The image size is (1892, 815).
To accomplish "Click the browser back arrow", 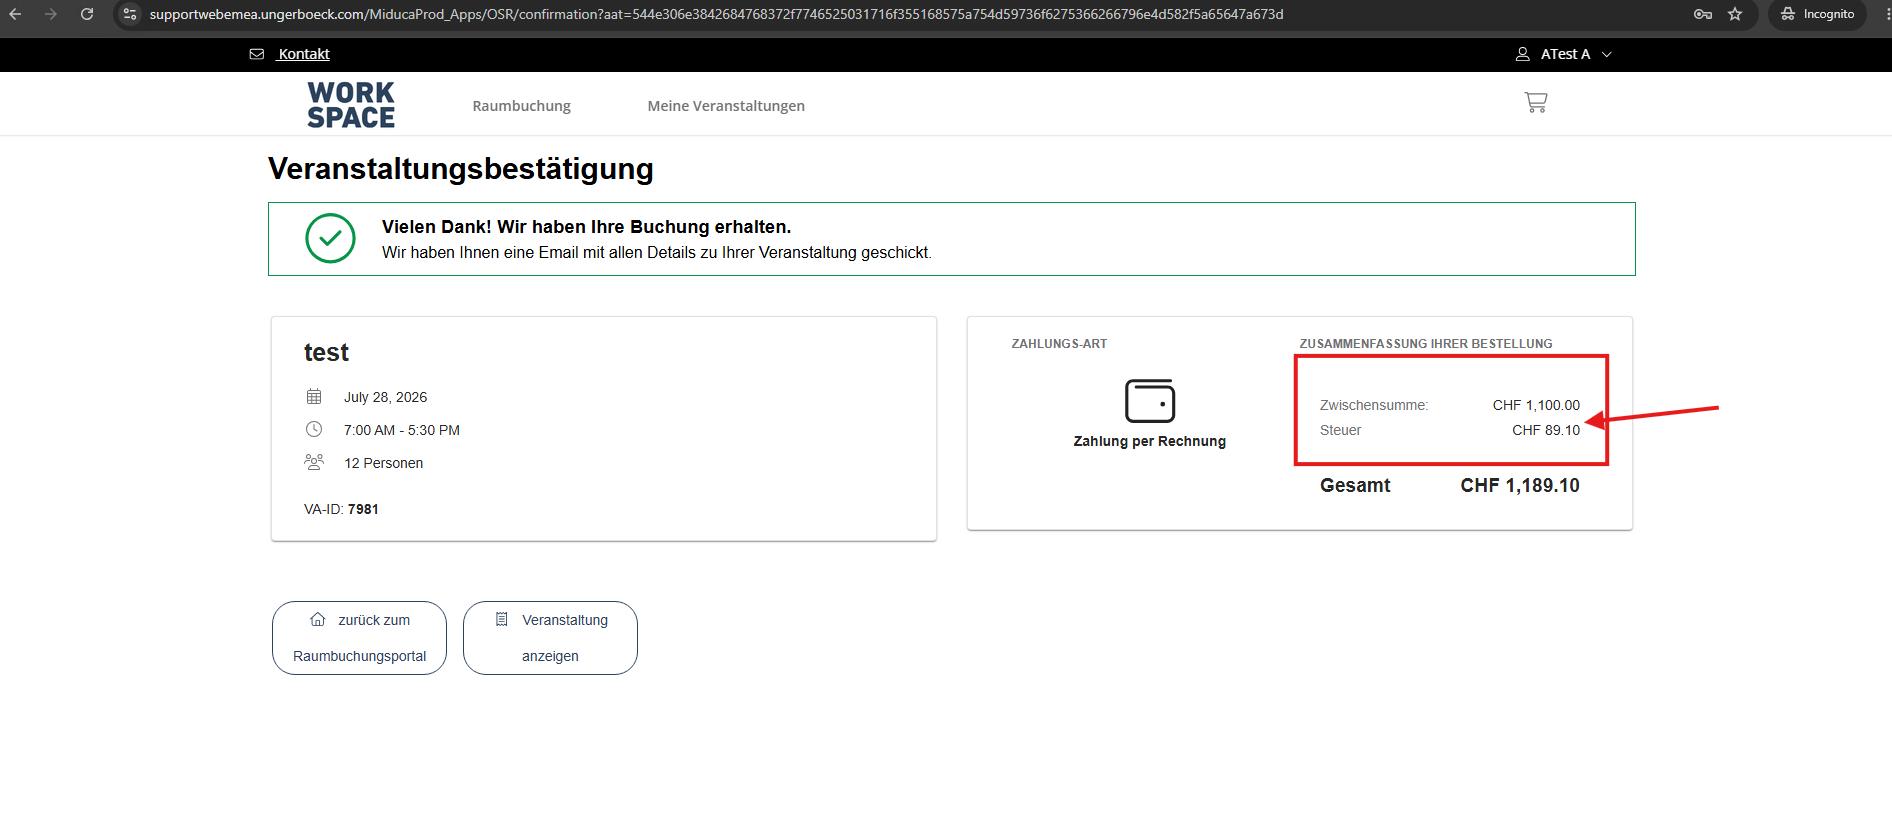I will pyautogui.click(x=15, y=14).
